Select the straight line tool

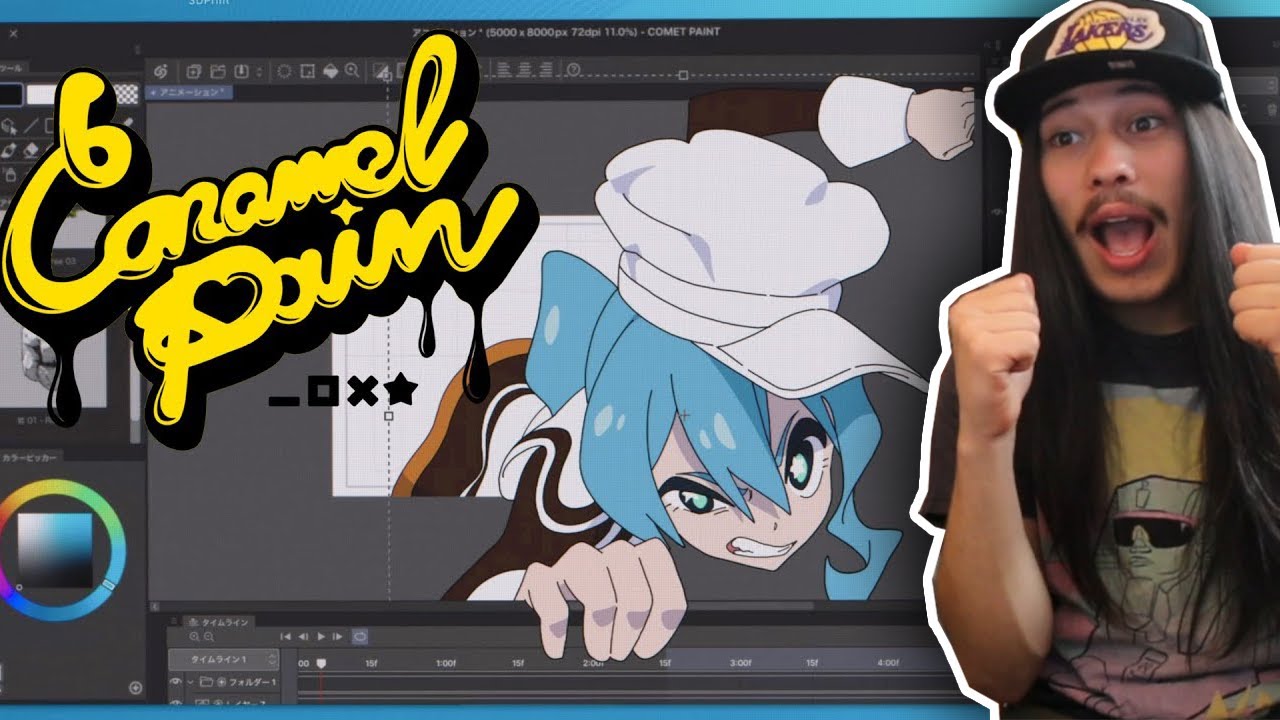tap(31, 126)
